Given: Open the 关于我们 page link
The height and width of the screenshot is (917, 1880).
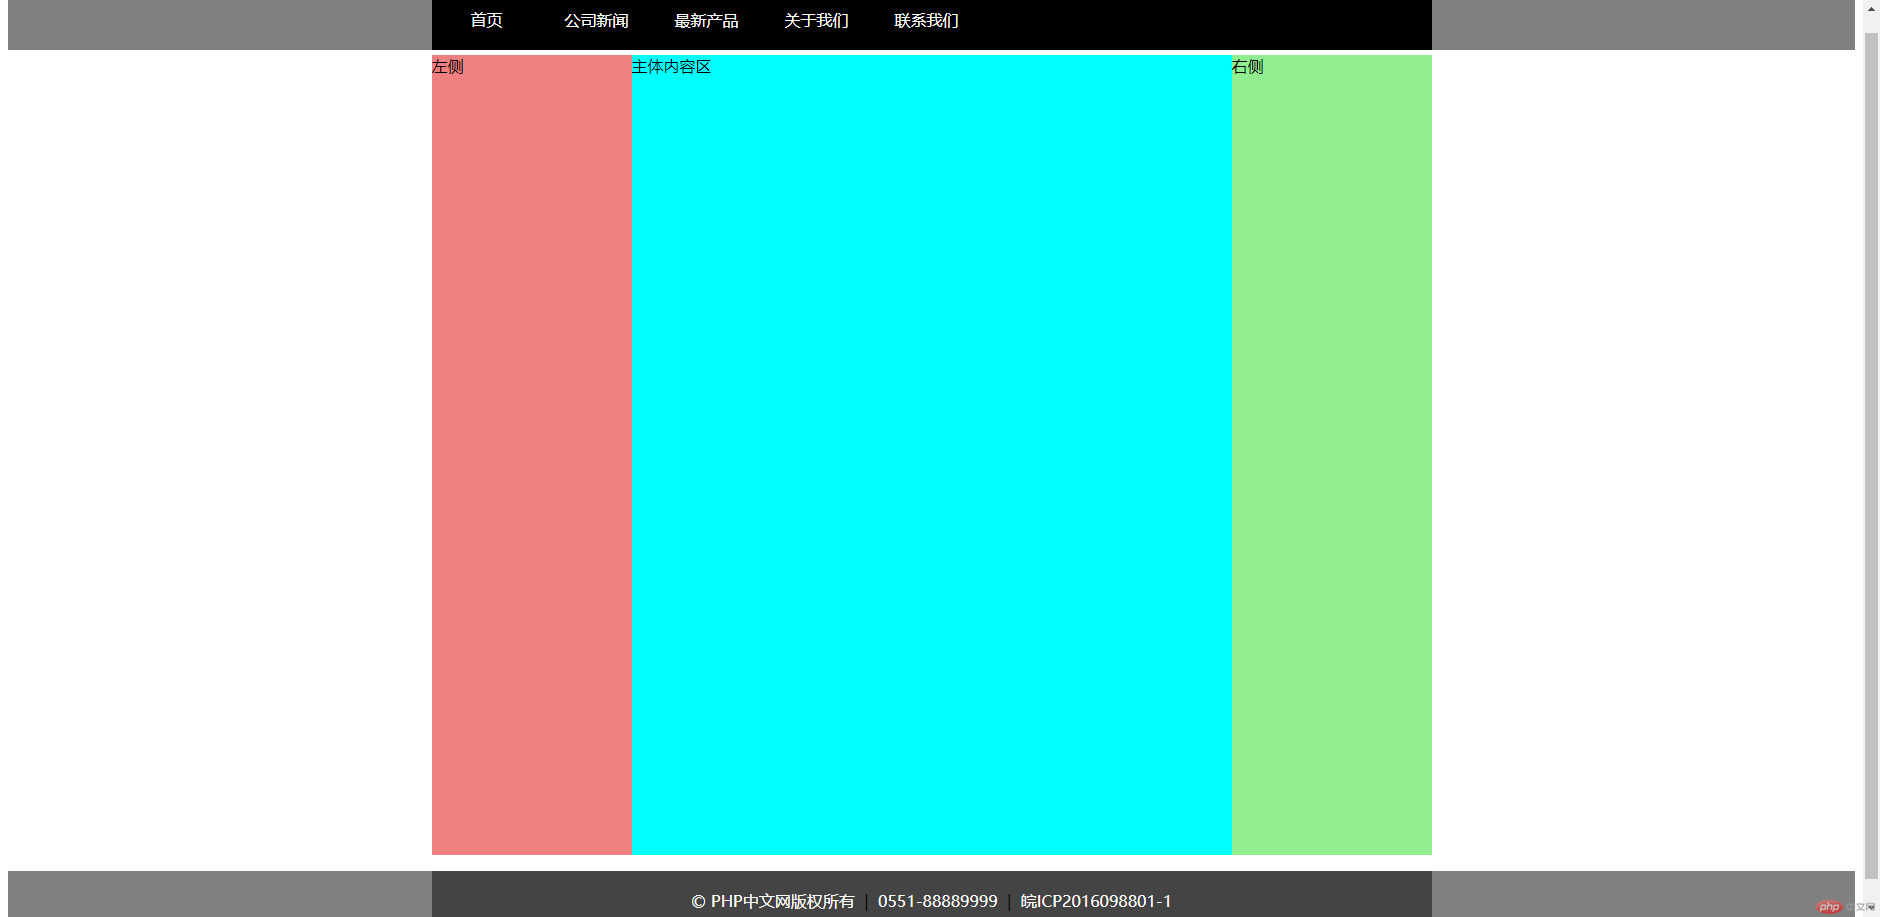Looking at the screenshot, I should point(816,21).
